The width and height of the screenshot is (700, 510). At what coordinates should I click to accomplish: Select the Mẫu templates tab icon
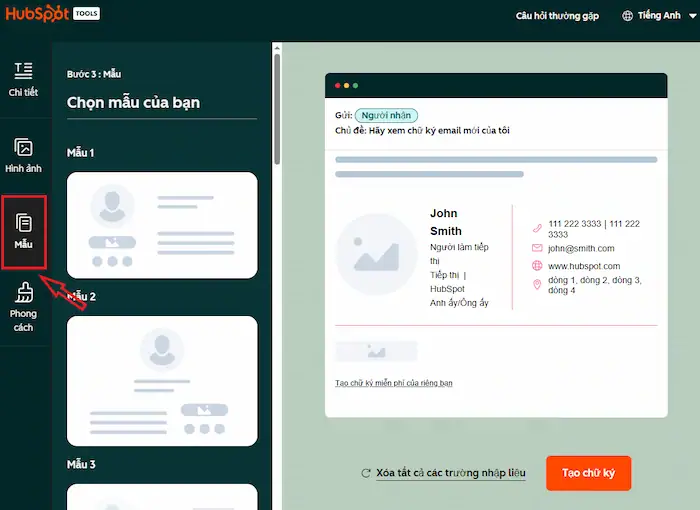coord(24,223)
